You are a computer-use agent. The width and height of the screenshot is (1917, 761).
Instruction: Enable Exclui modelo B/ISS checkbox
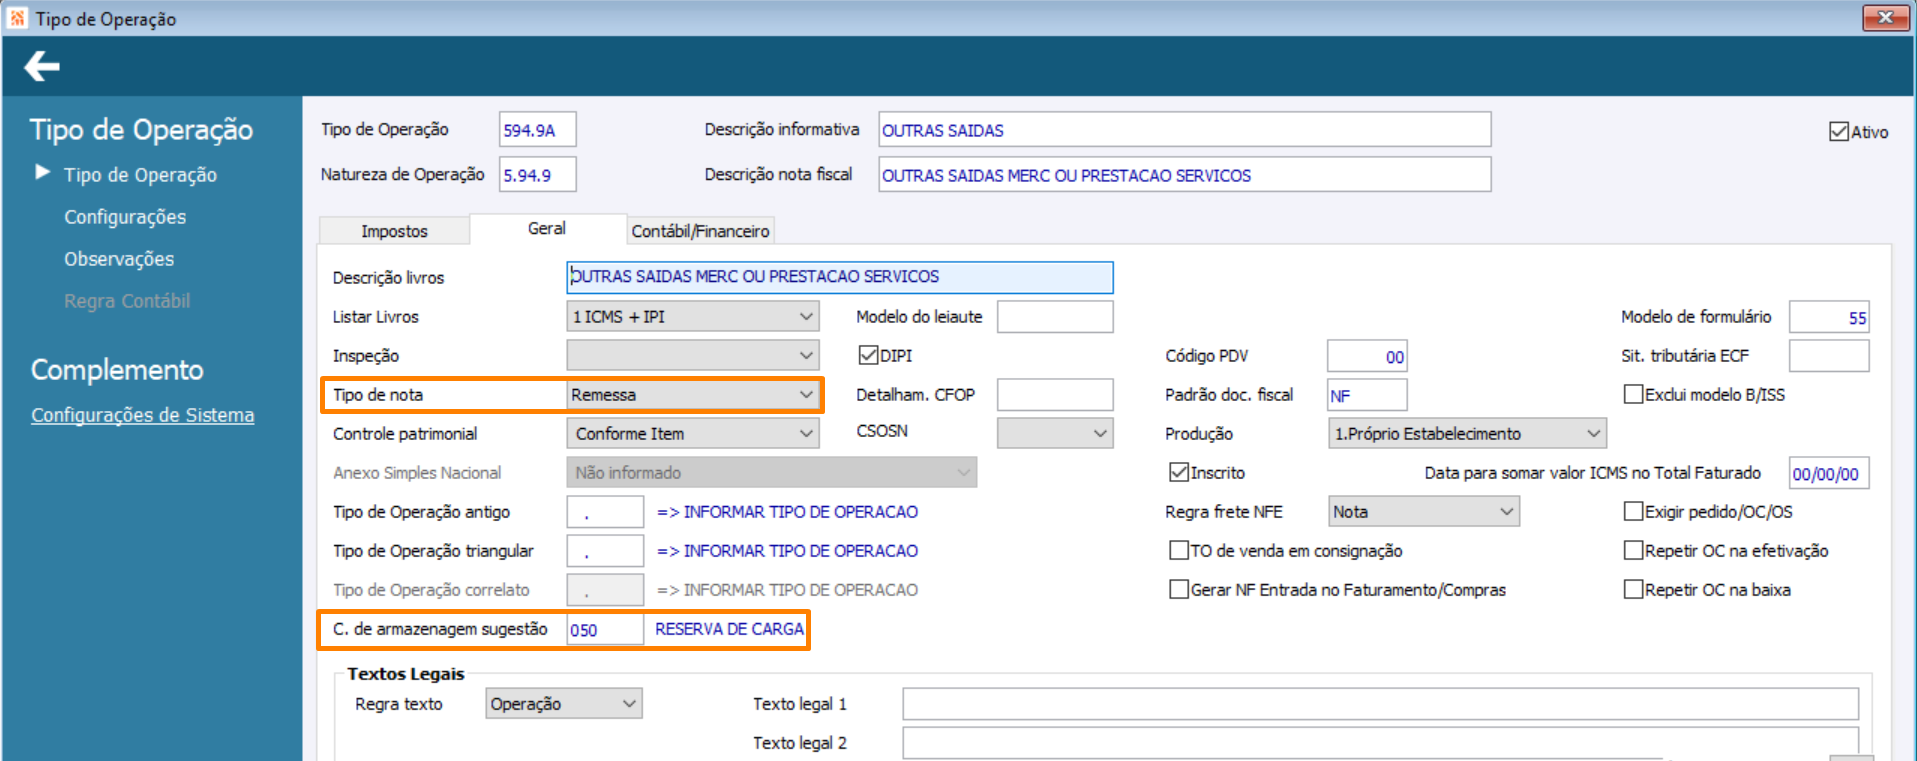point(1633,394)
